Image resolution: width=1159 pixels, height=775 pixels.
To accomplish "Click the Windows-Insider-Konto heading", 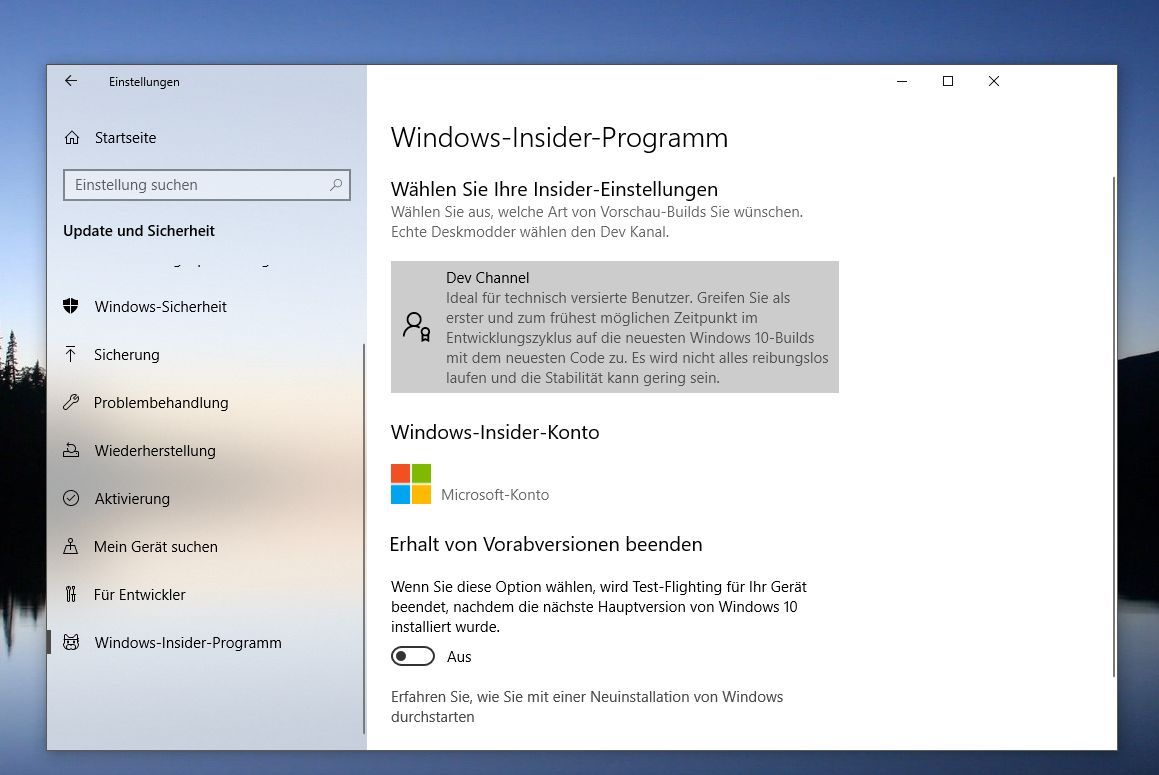I will tap(495, 432).
